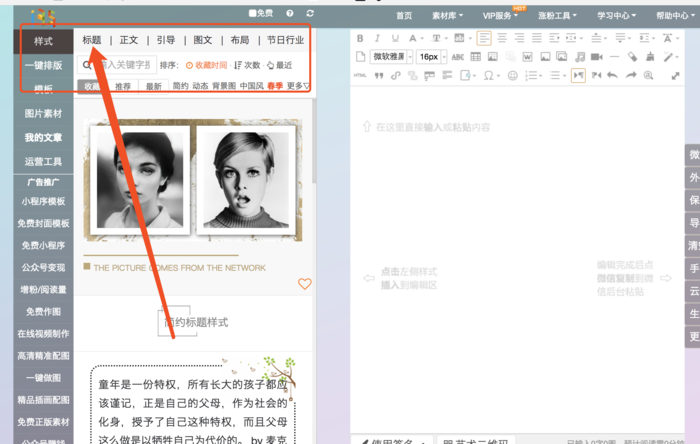Click the Word import icon
The width and height of the screenshot is (700, 444).
pyautogui.click(x=527, y=57)
